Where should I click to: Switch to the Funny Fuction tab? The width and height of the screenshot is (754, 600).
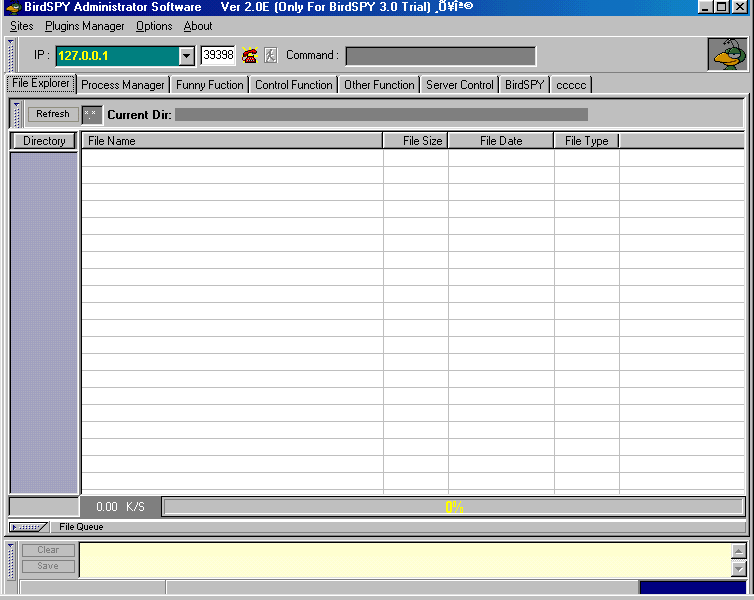point(210,85)
